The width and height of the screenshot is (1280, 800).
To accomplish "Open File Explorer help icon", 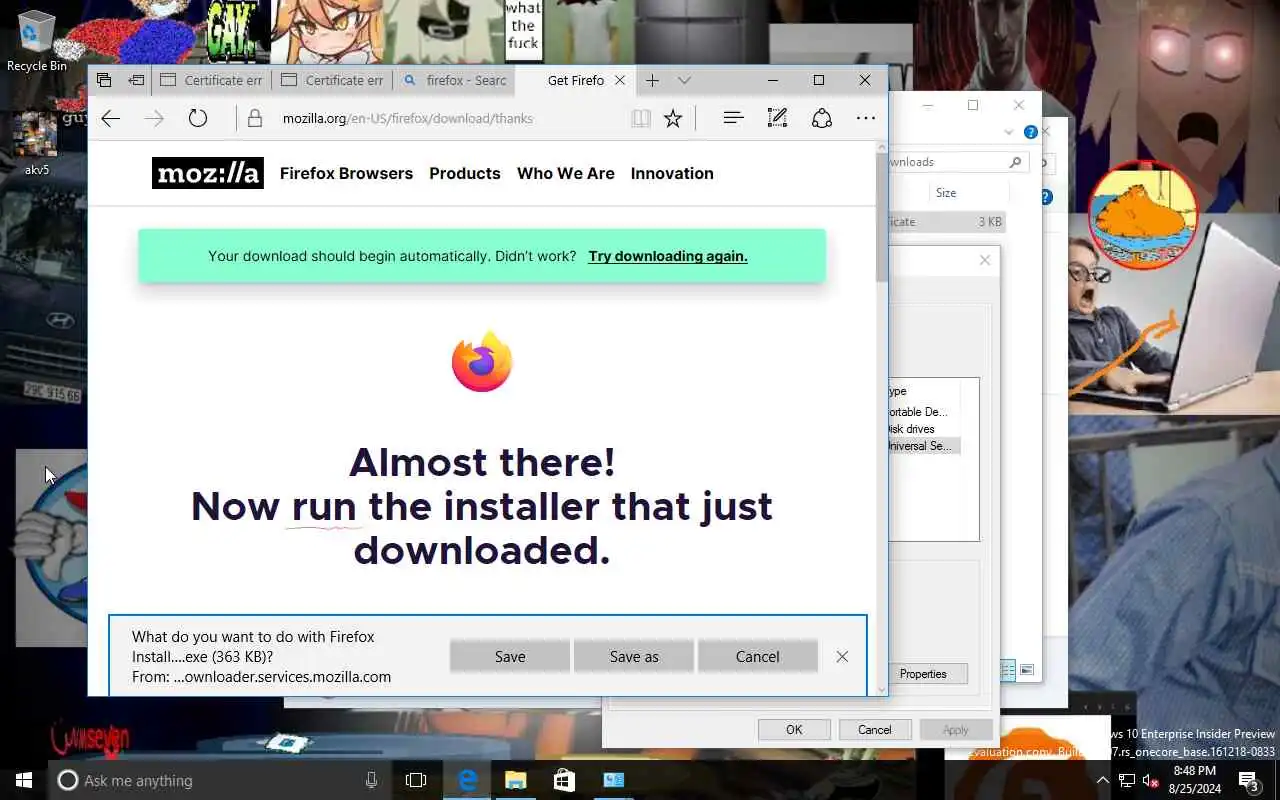I will click(x=1030, y=132).
